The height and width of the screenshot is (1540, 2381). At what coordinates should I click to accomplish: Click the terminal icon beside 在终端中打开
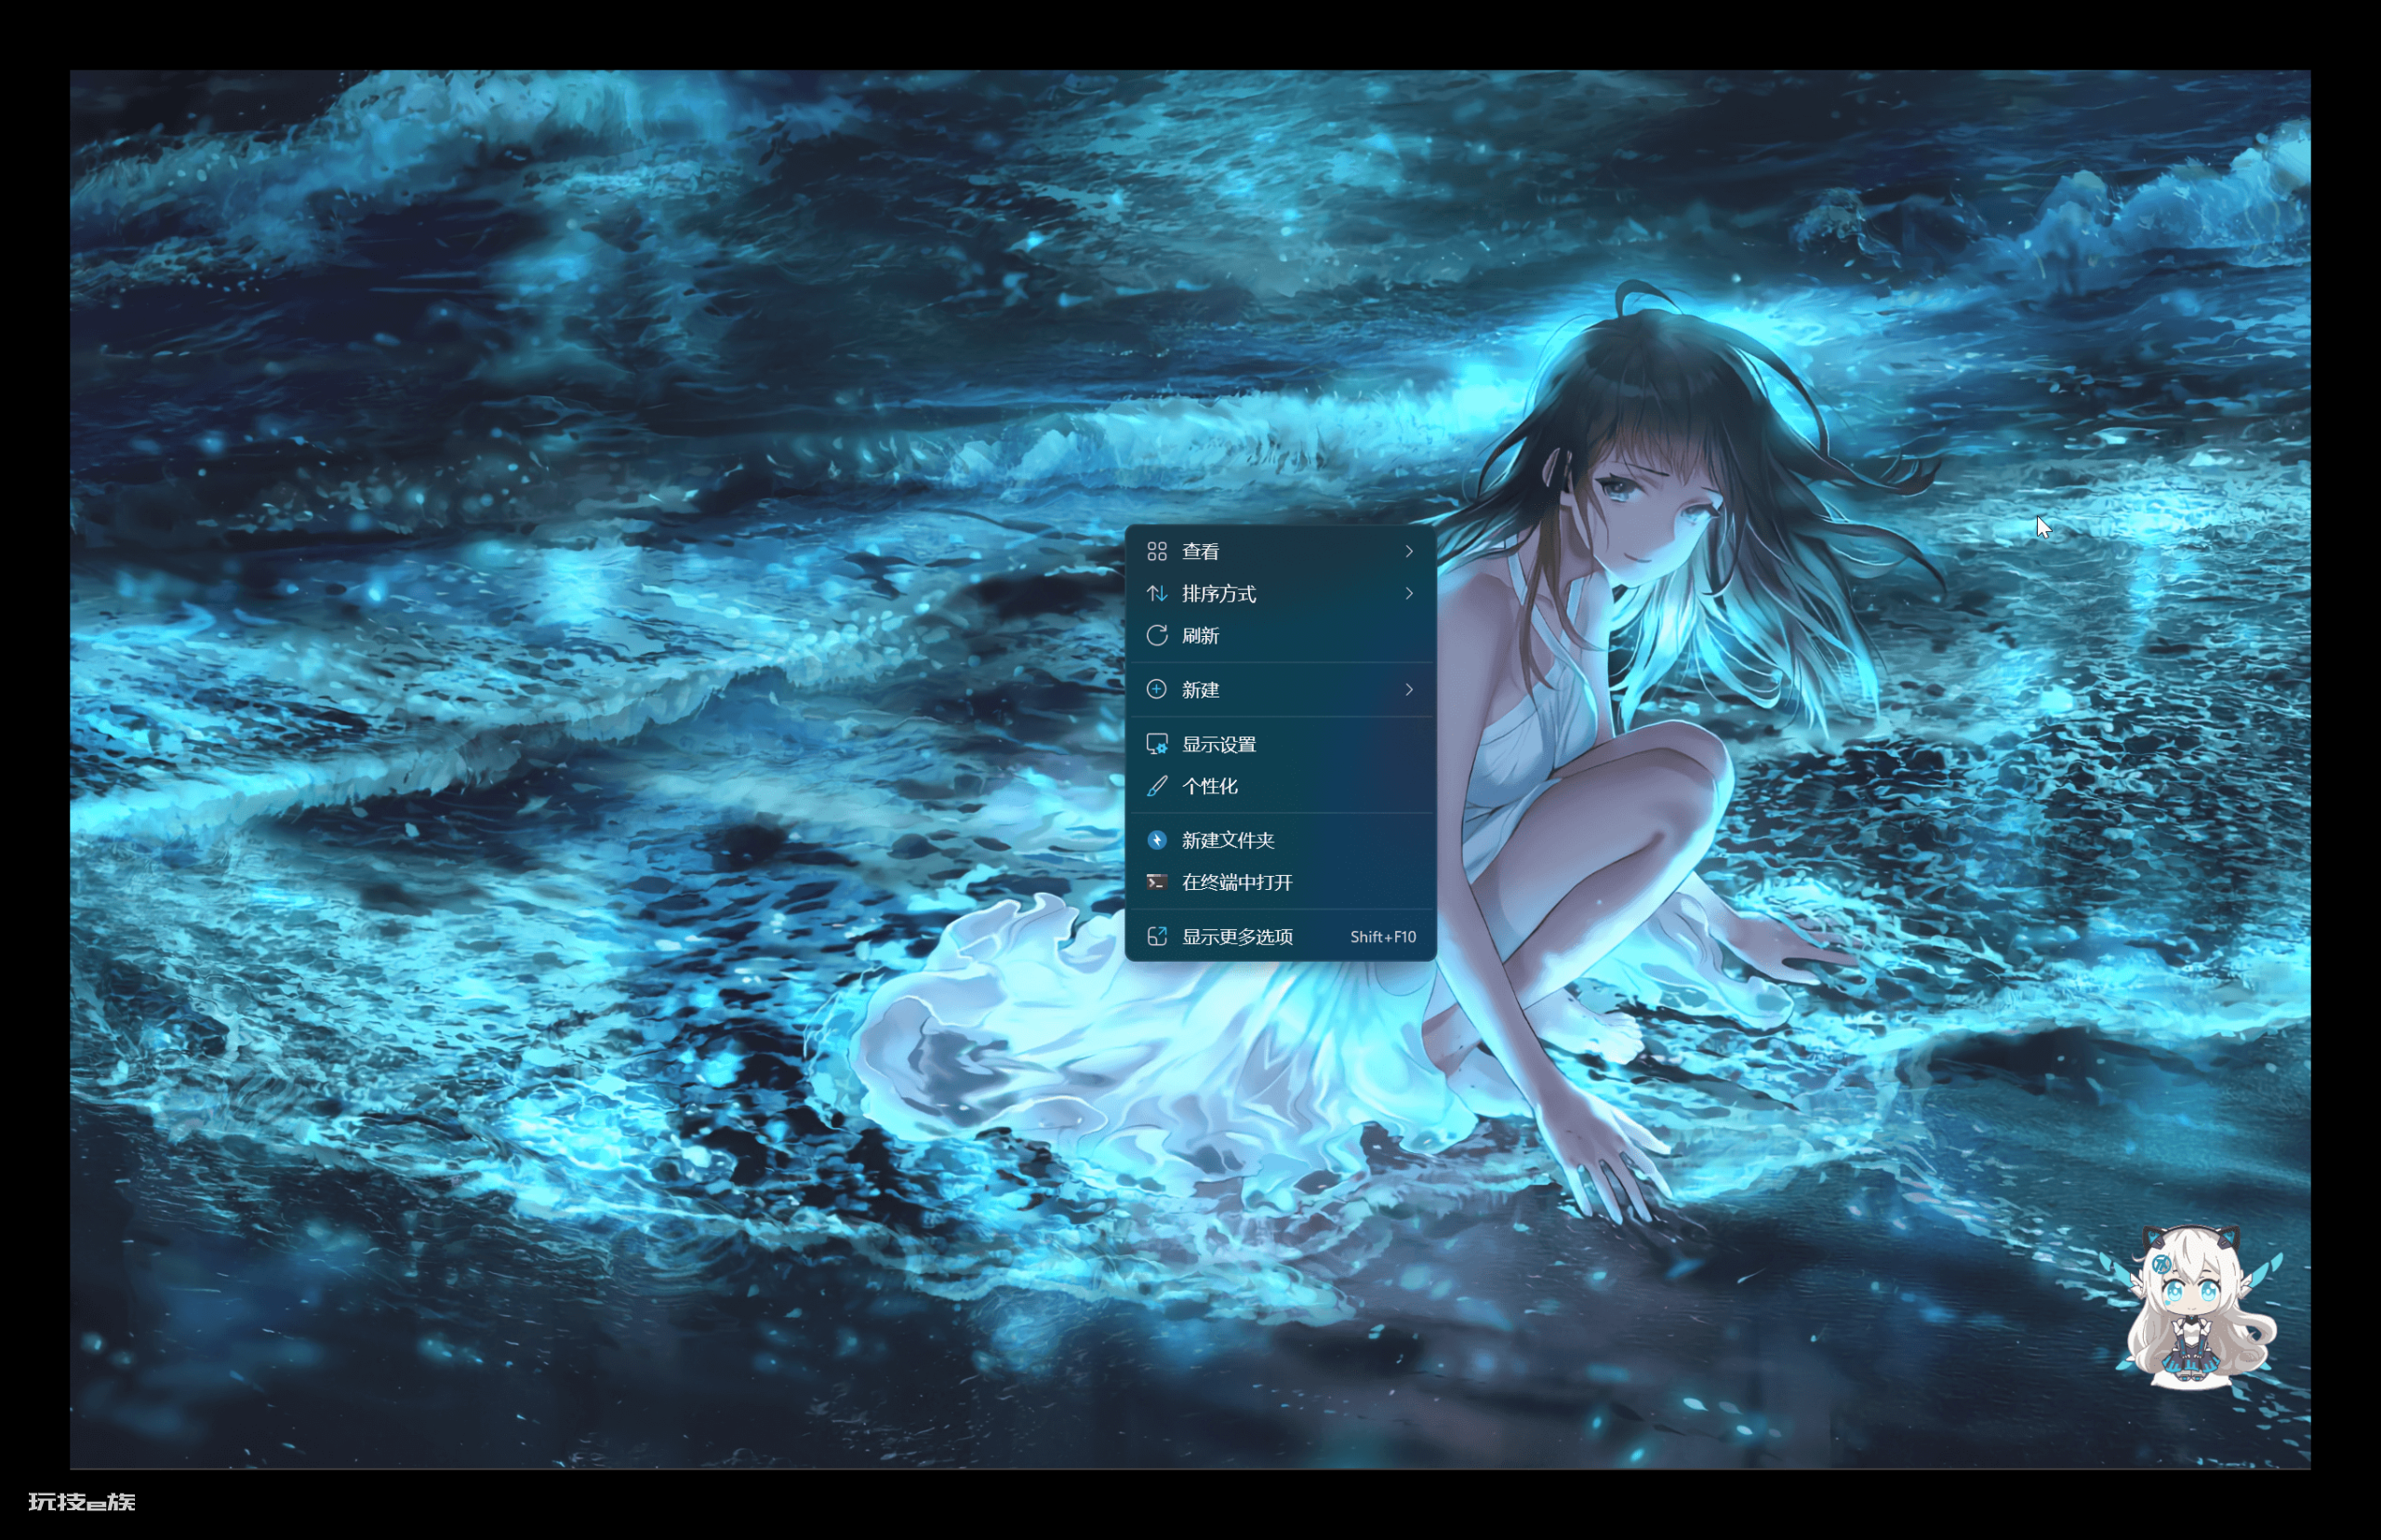pos(1157,882)
